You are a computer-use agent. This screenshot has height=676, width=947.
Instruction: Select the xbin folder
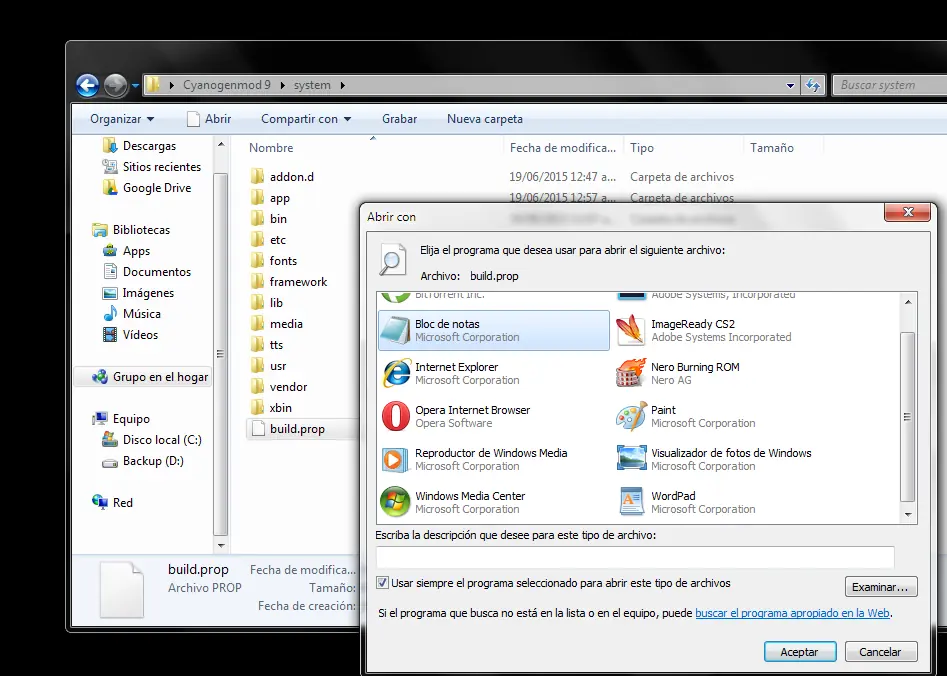[x=280, y=408]
